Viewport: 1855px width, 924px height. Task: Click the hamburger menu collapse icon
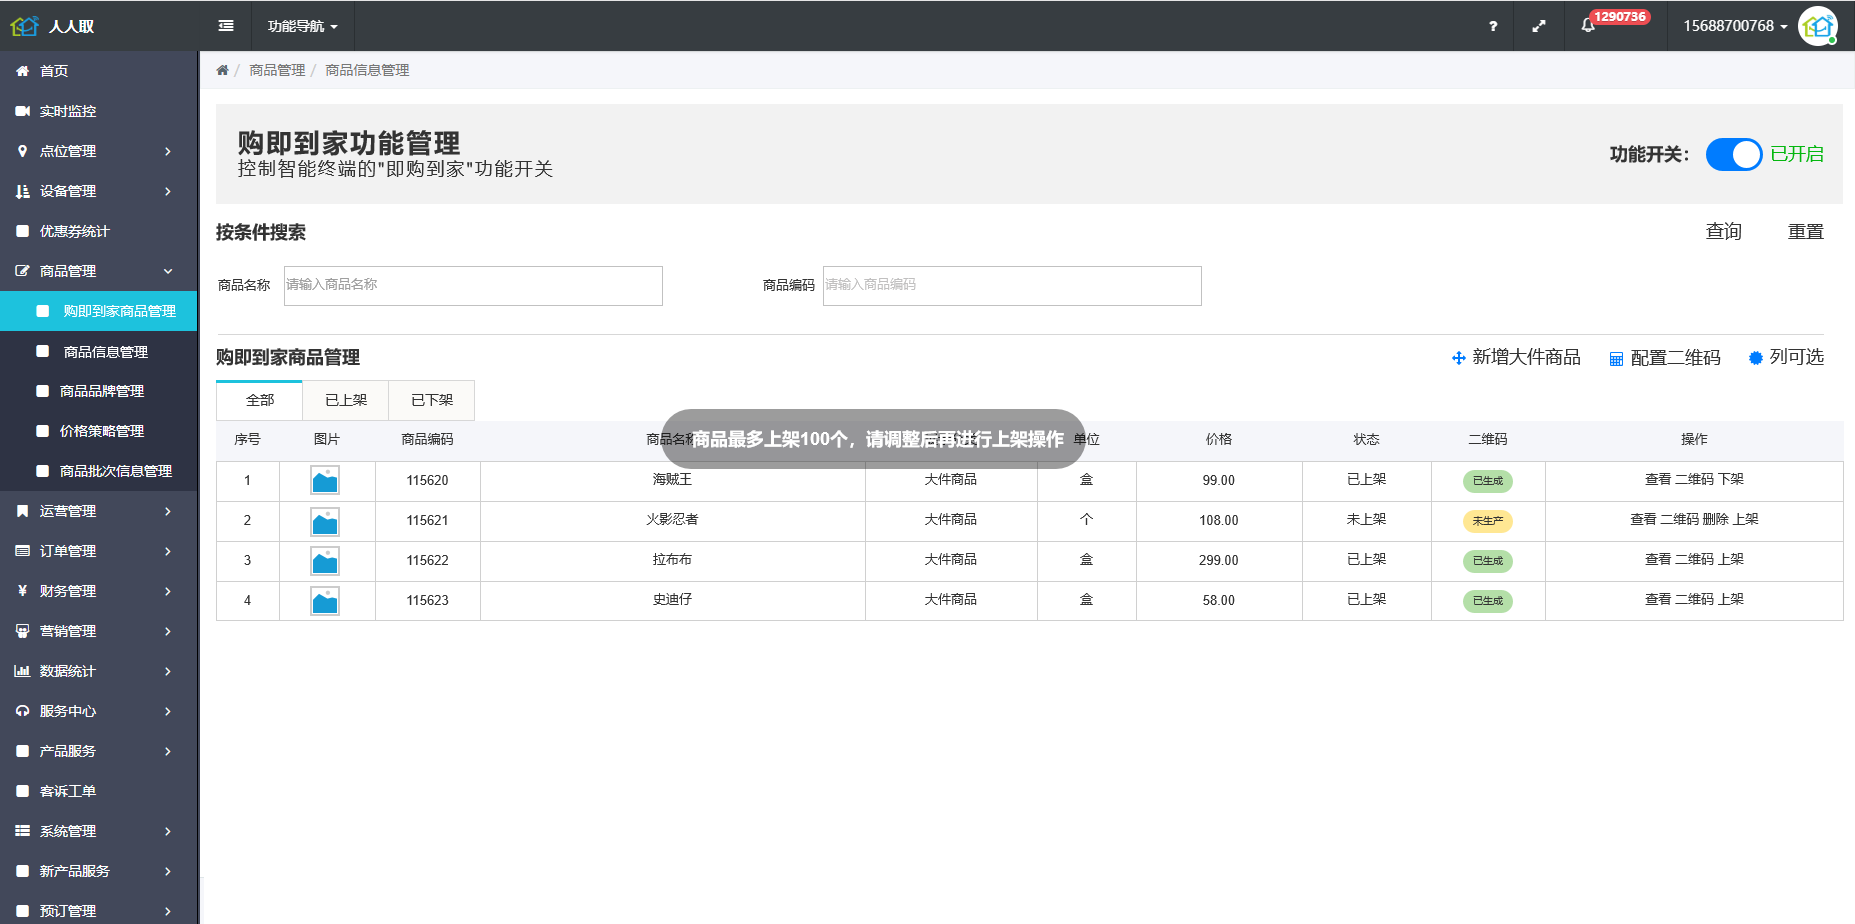click(x=226, y=26)
